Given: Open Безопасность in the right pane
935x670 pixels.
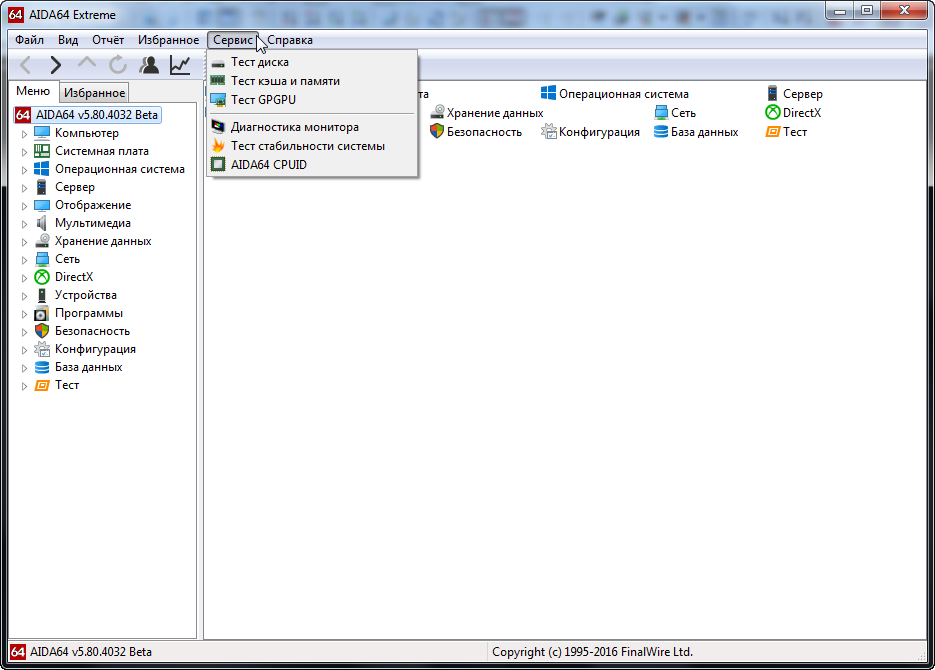Looking at the screenshot, I should (x=476, y=132).
